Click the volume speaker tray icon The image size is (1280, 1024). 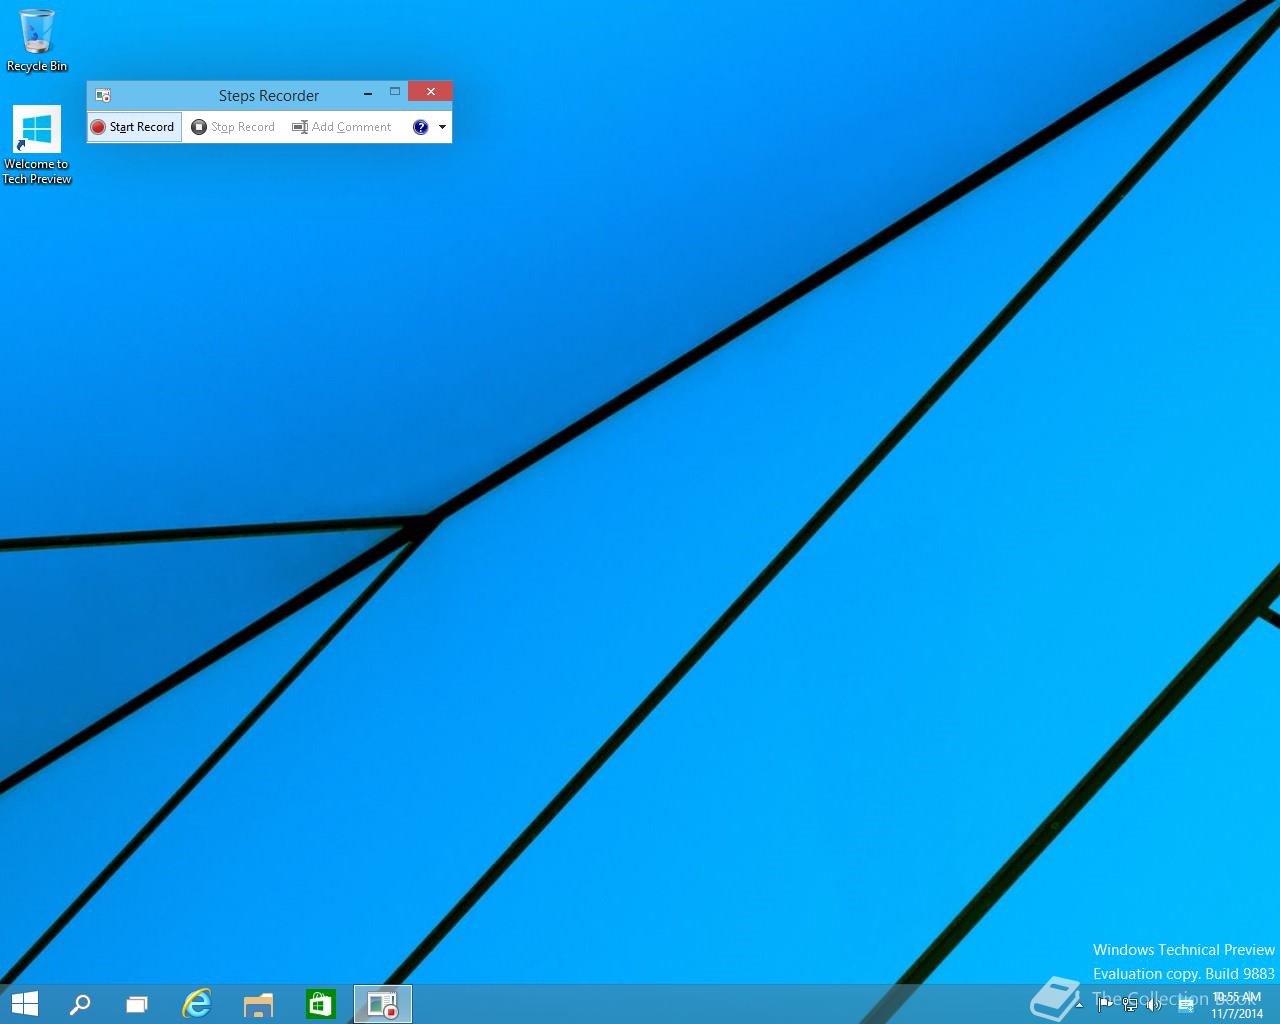pyautogui.click(x=1154, y=1005)
